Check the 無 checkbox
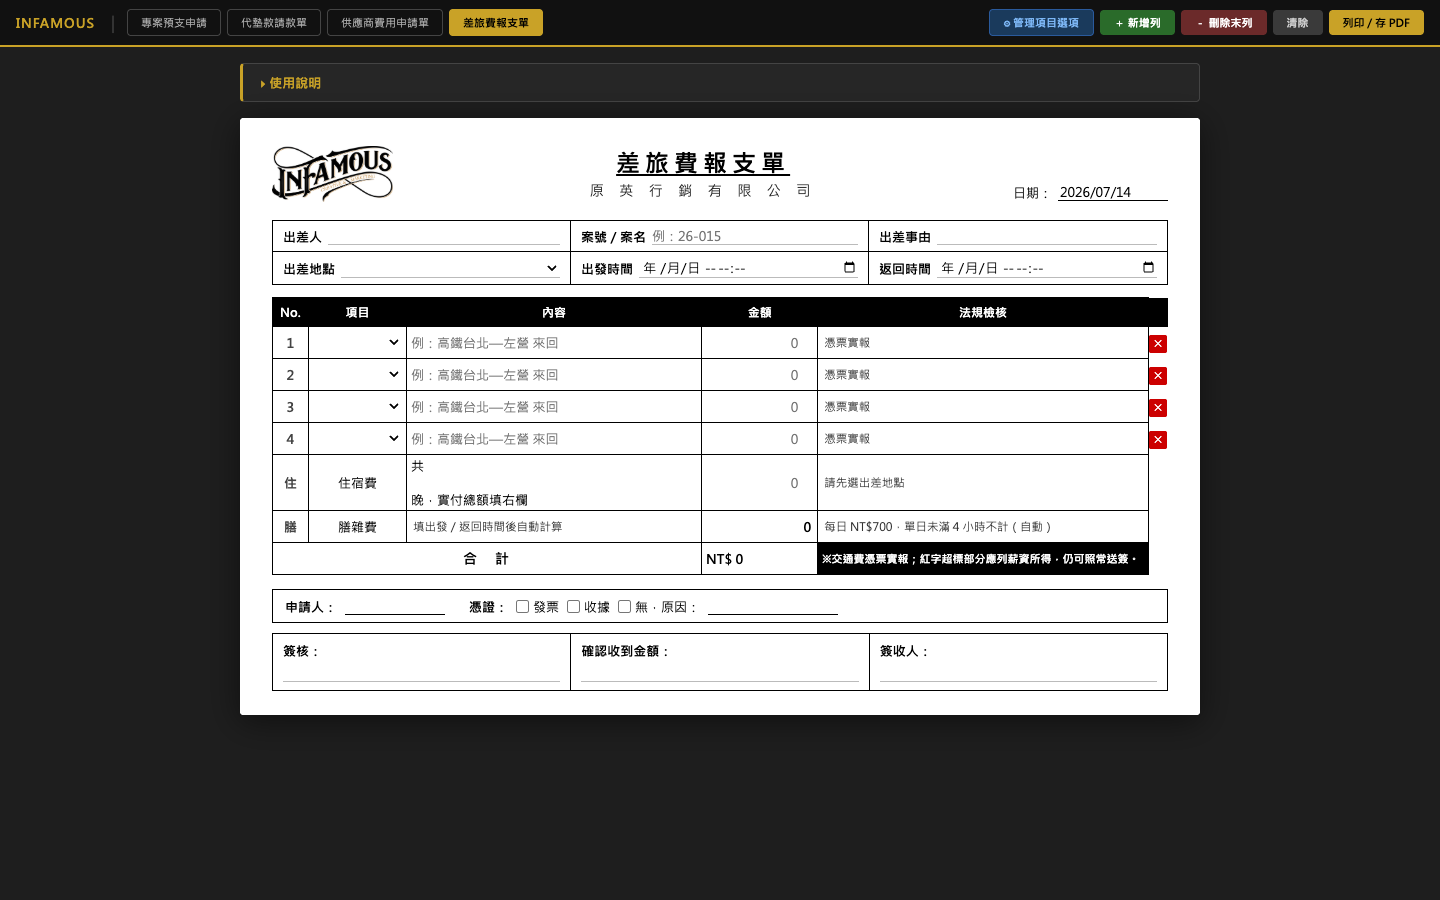 pos(624,606)
